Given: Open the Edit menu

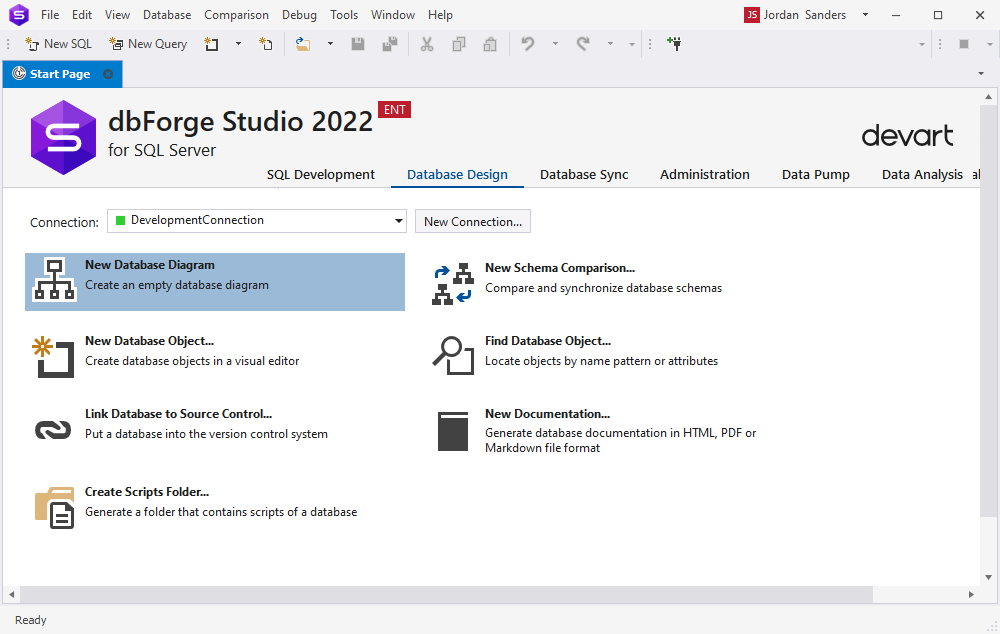Looking at the screenshot, I should tap(82, 15).
